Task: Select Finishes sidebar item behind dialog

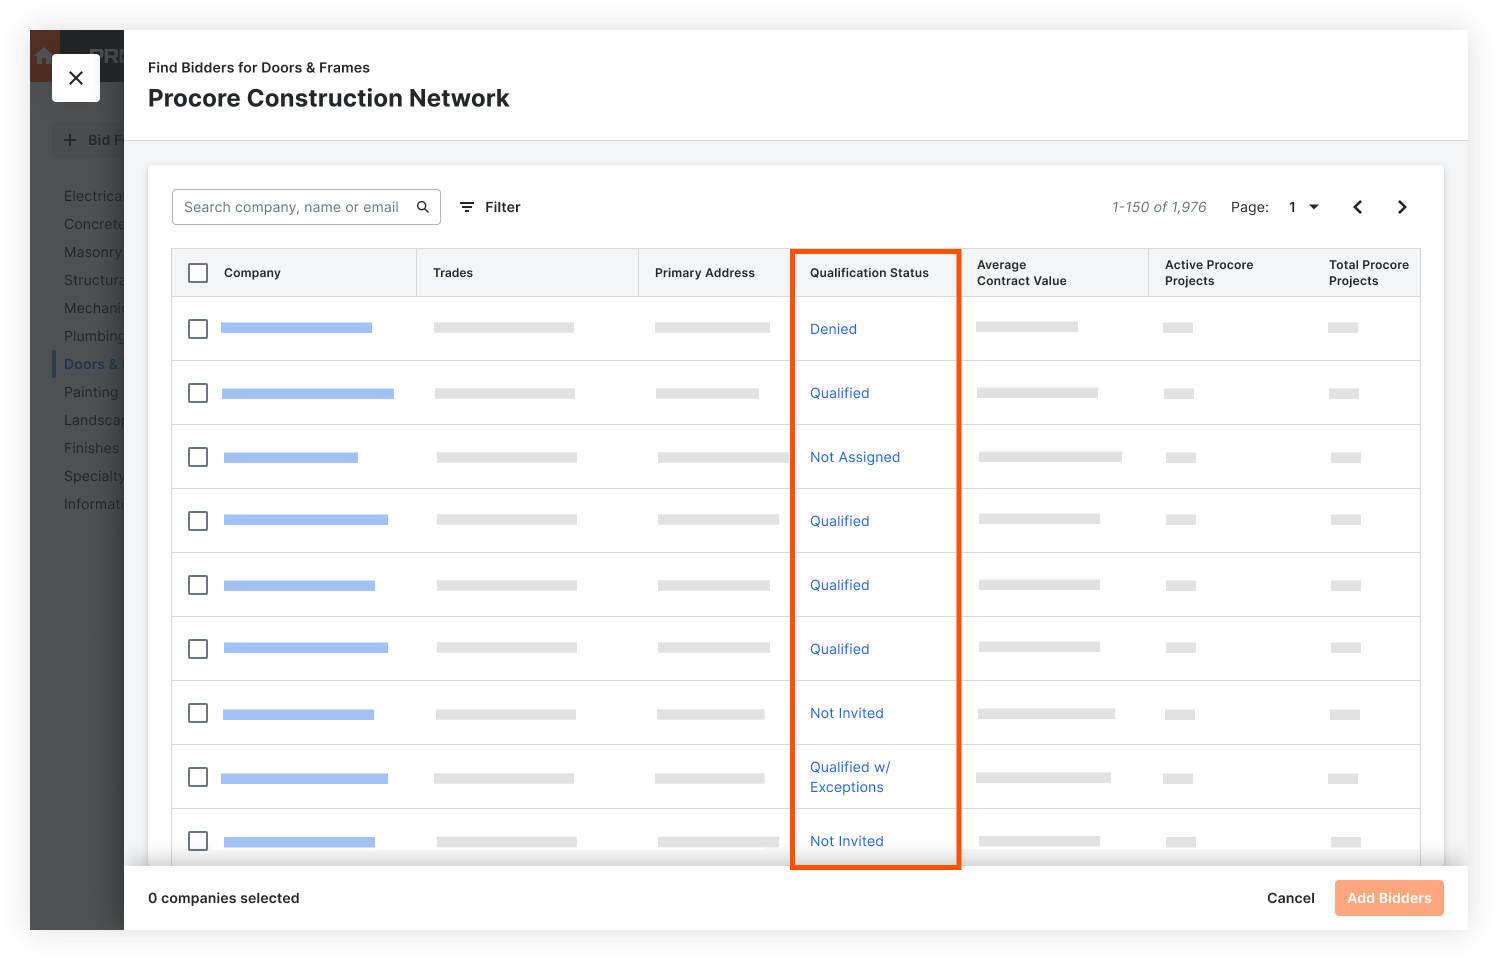Action: (x=91, y=448)
